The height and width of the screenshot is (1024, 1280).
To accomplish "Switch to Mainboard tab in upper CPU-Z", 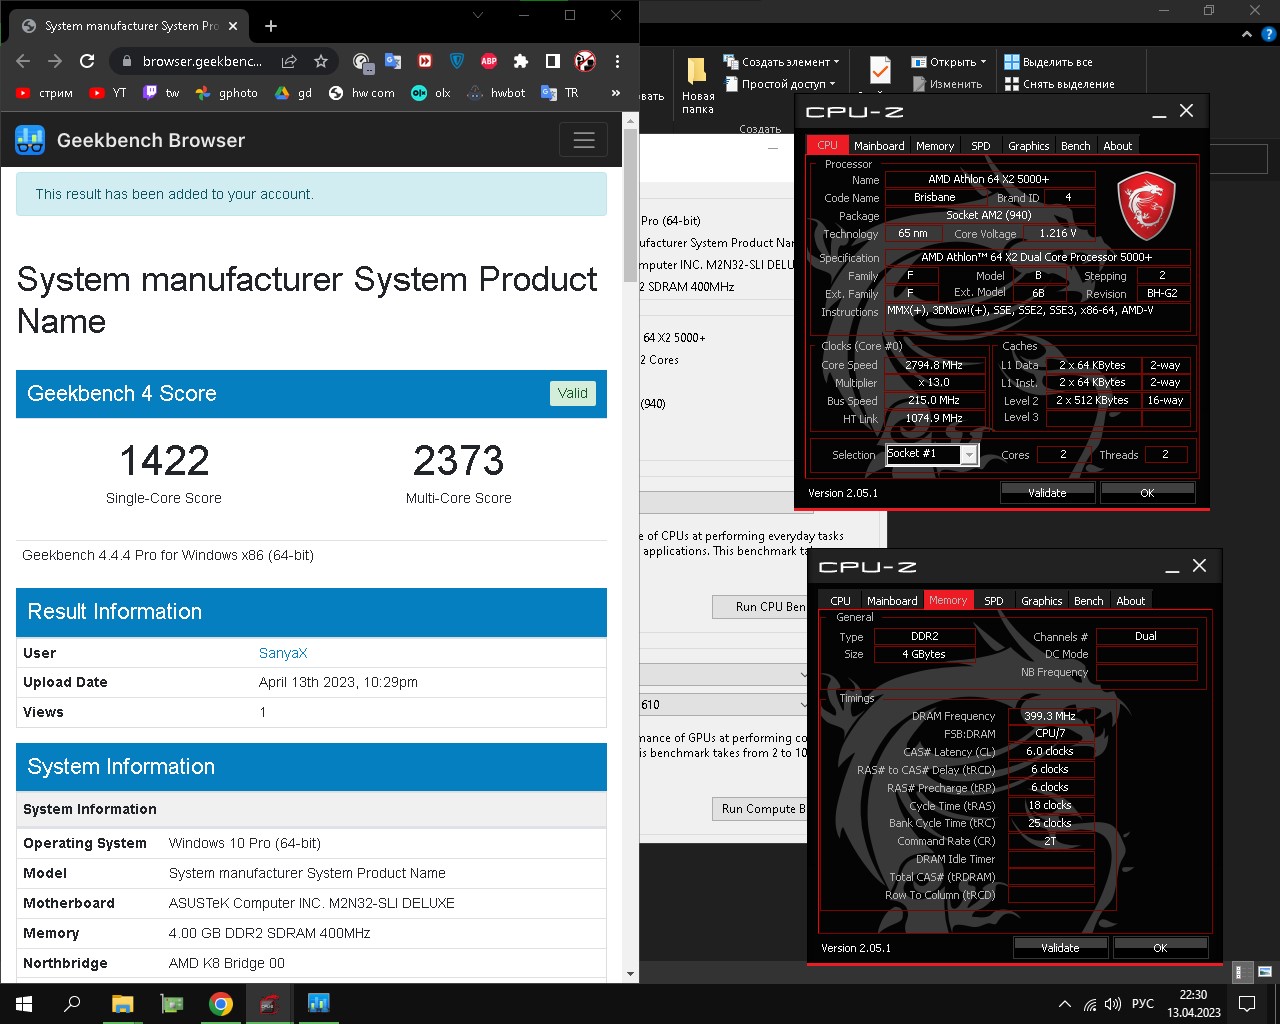I will click(x=879, y=146).
